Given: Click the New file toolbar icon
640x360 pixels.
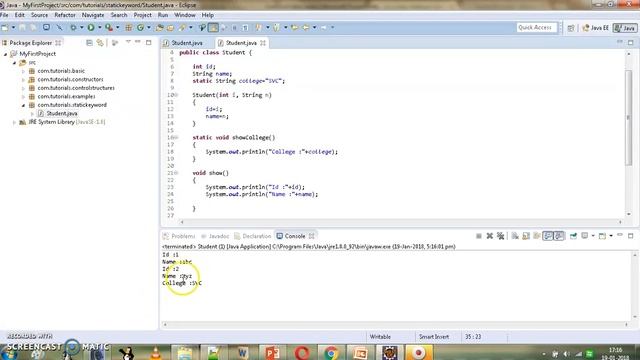Looking at the screenshot, I should (5, 27).
